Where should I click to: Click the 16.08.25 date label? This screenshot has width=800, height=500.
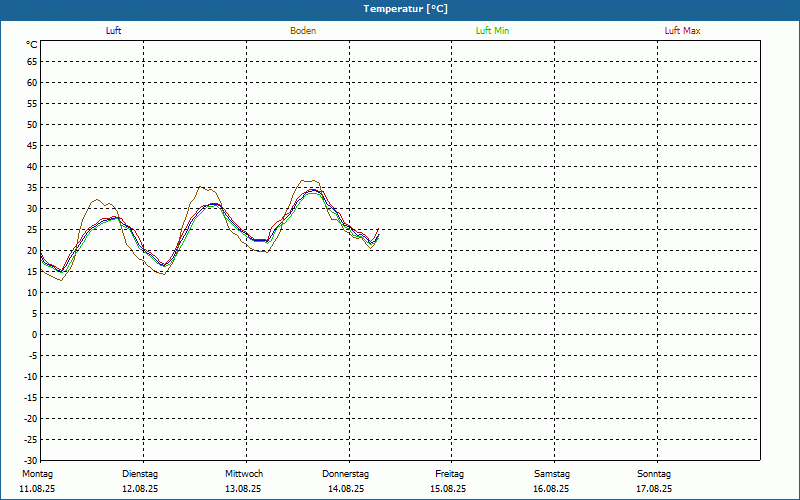tap(551, 489)
